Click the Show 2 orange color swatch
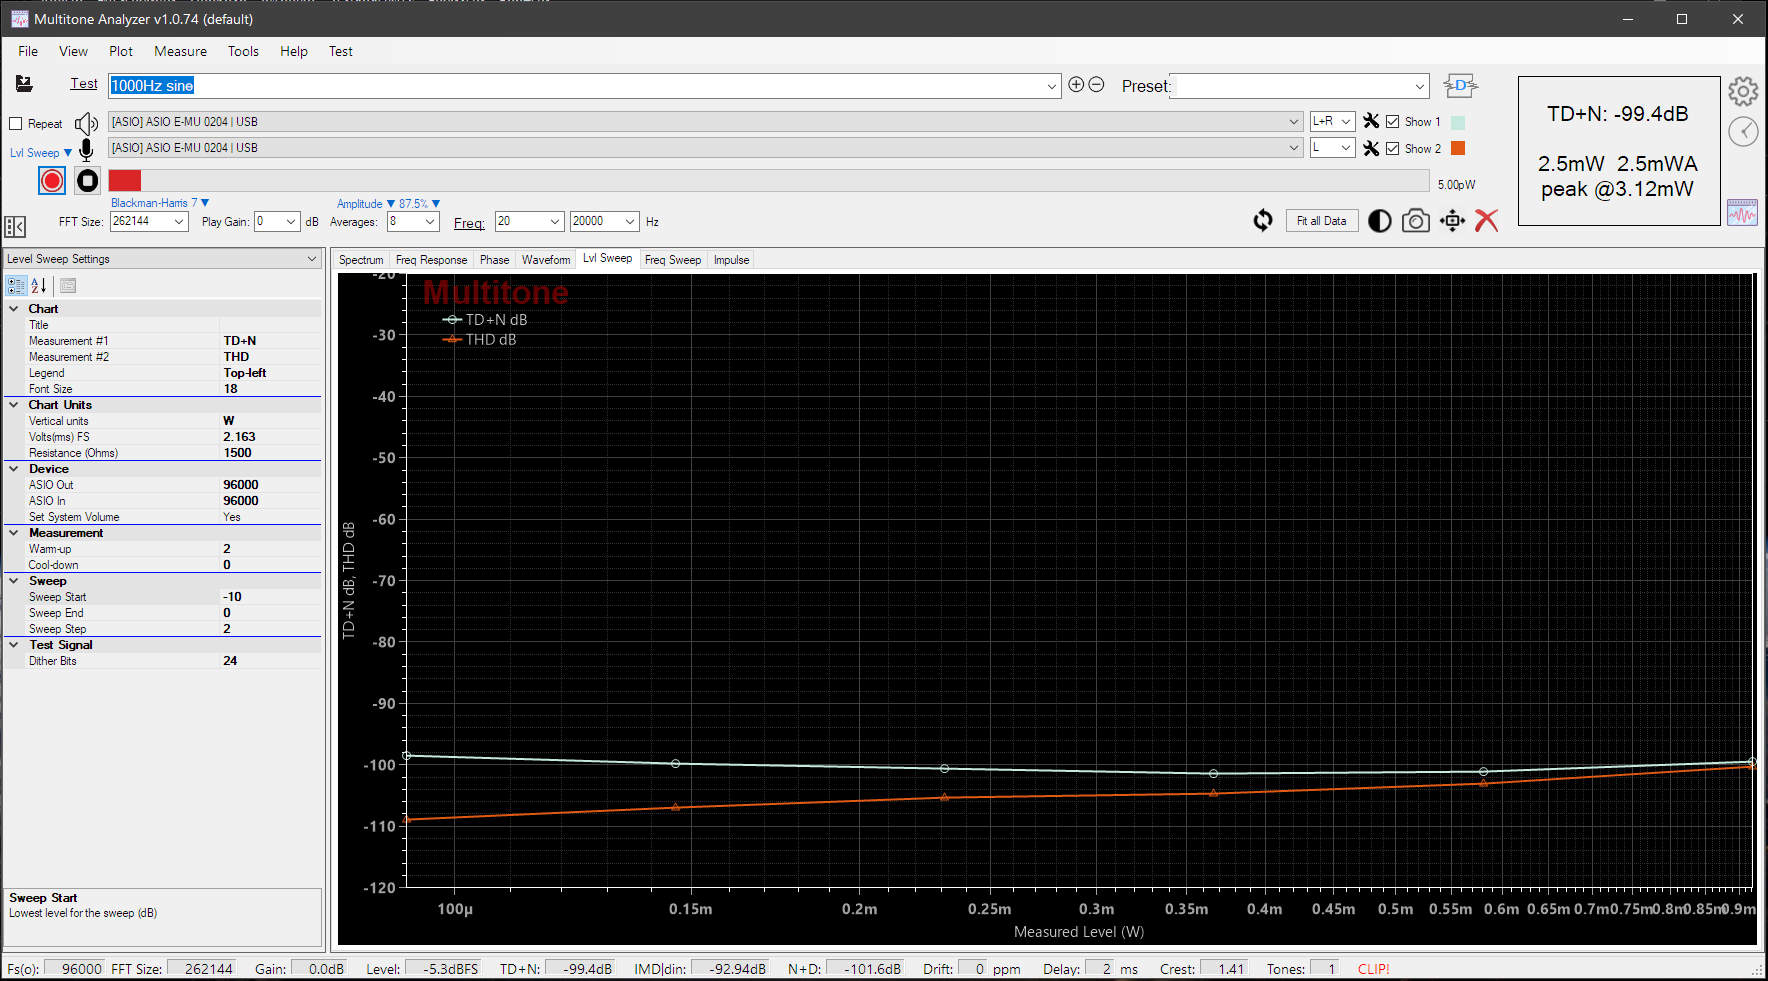Image resolution: width=1768 pixels, height=981 pixels. (1458, 148)
